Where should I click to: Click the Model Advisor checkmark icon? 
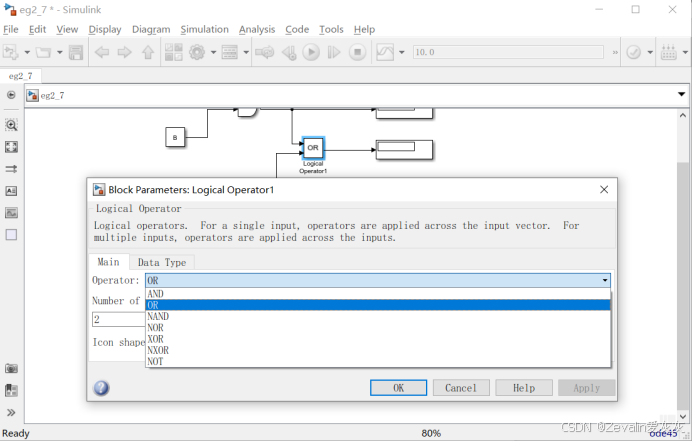coord(634,52)
